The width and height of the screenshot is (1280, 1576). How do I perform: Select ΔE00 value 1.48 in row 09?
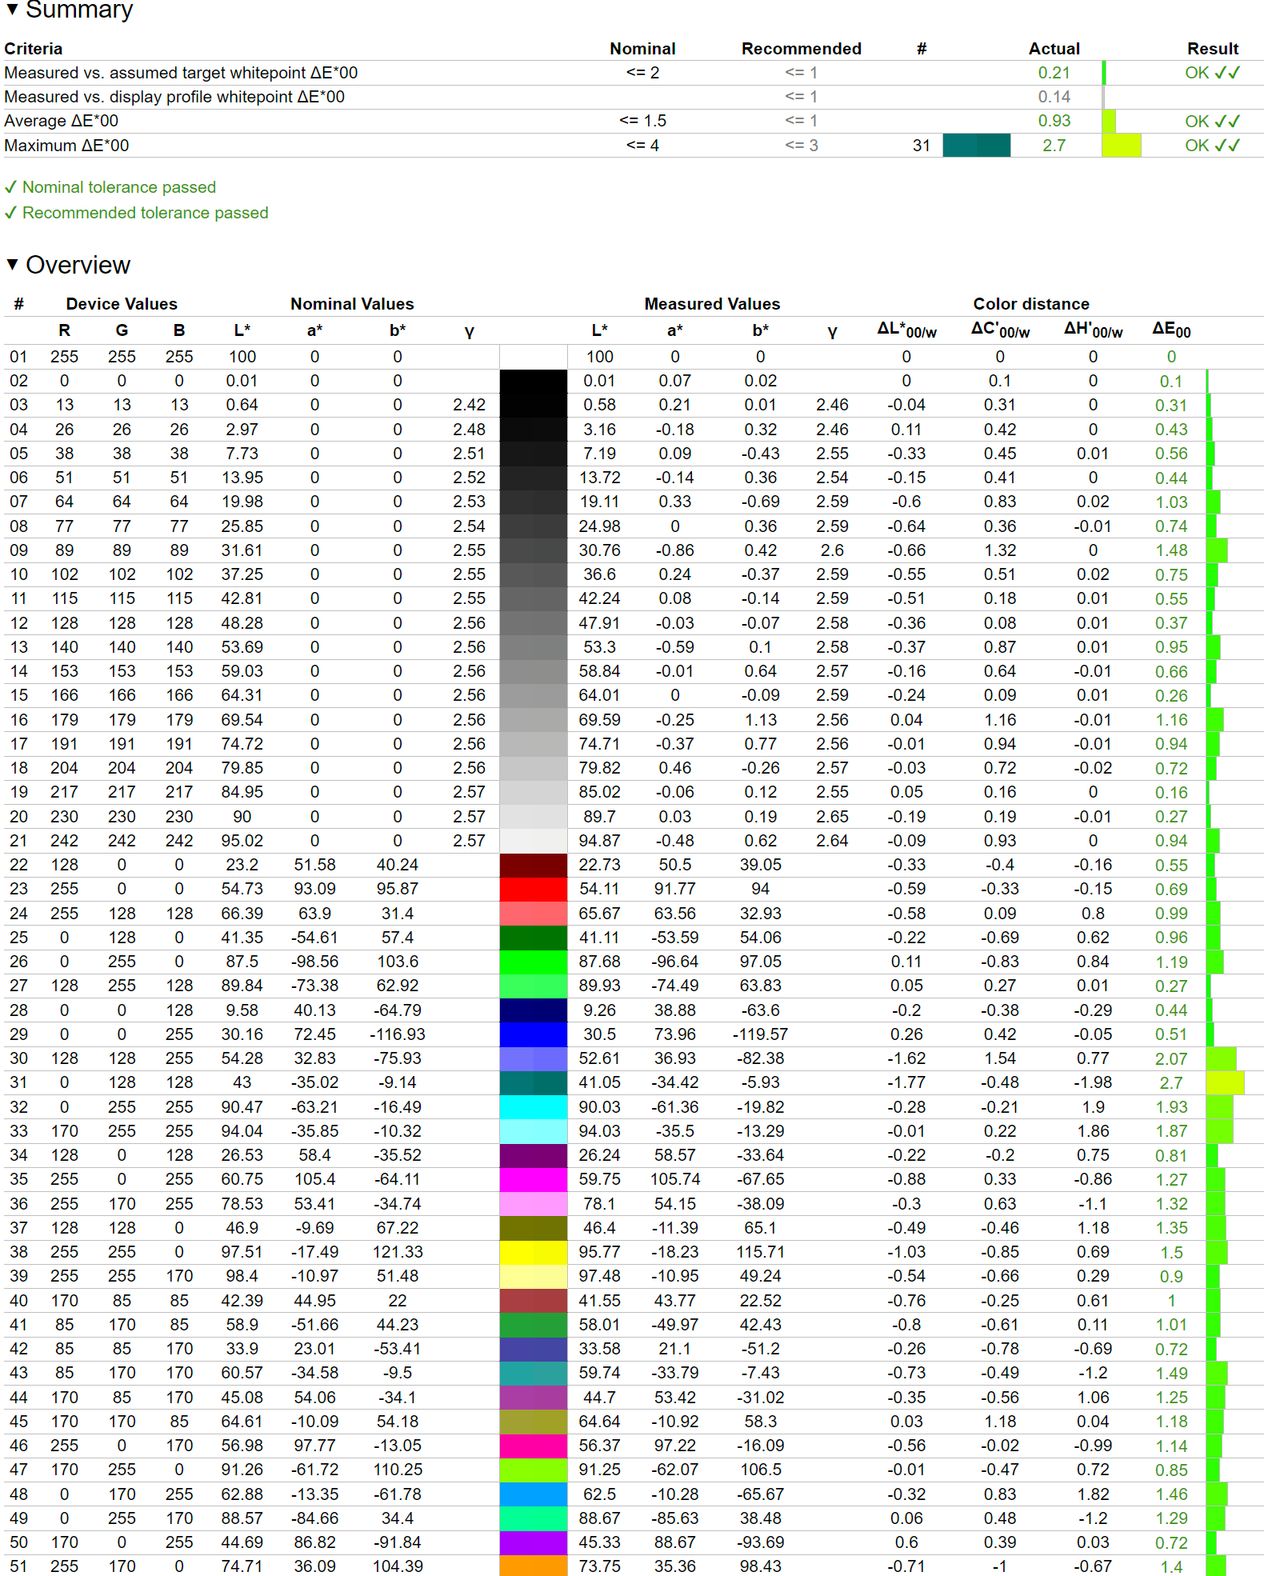click(x=1171, y=550)
